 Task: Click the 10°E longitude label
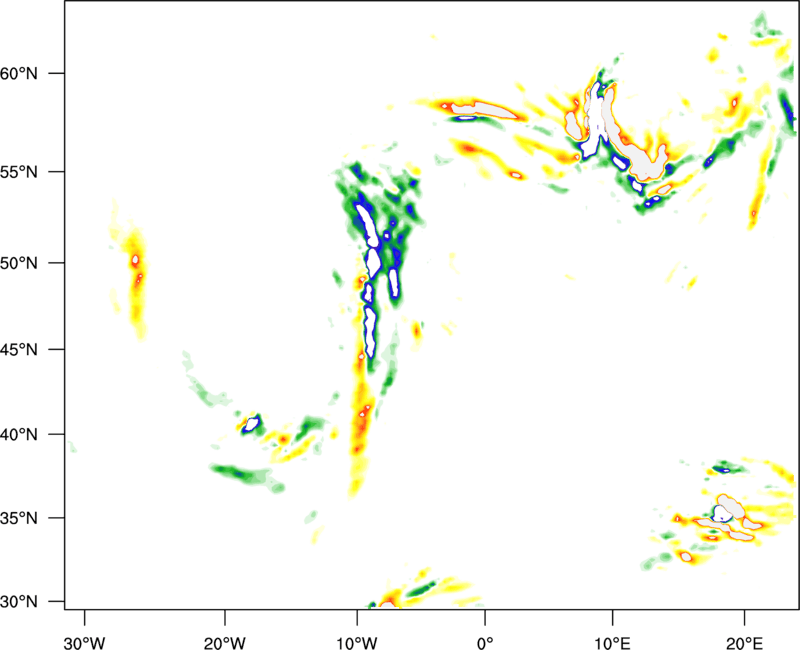tap(612, 643)
